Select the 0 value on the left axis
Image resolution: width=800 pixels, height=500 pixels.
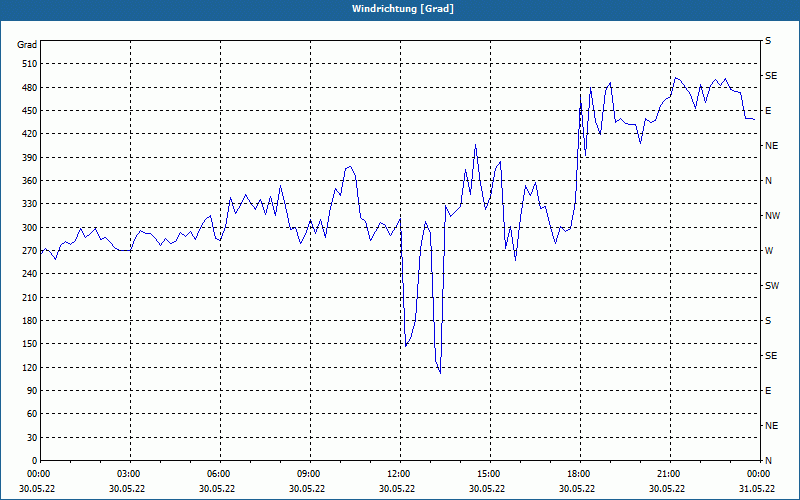click(35, 461)
